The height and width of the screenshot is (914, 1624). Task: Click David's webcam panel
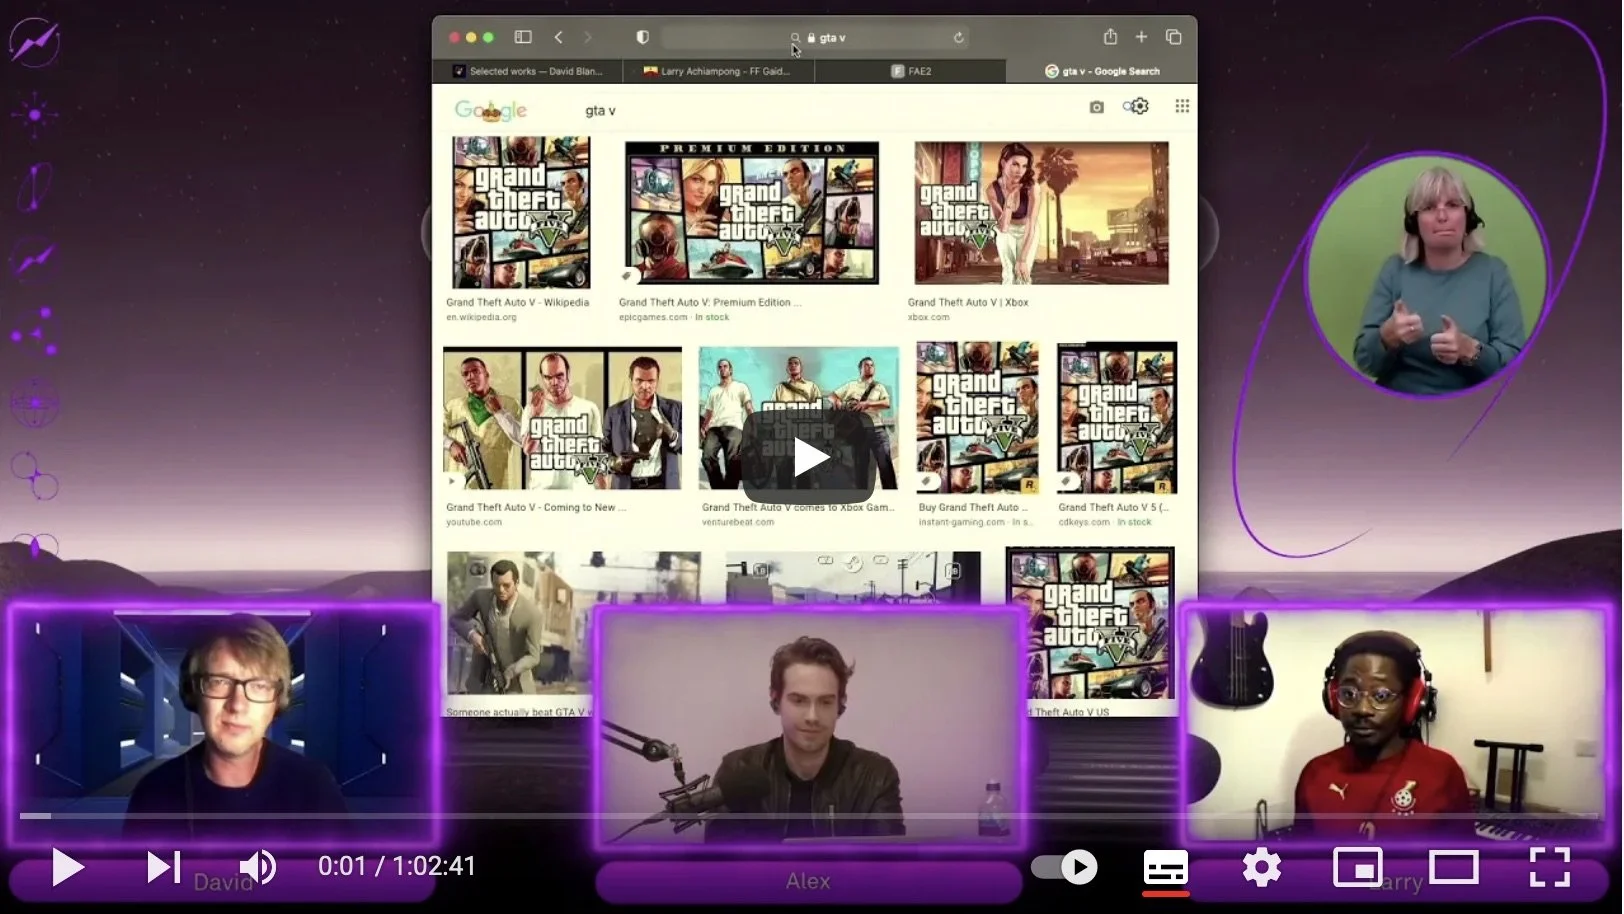(224, 725)
